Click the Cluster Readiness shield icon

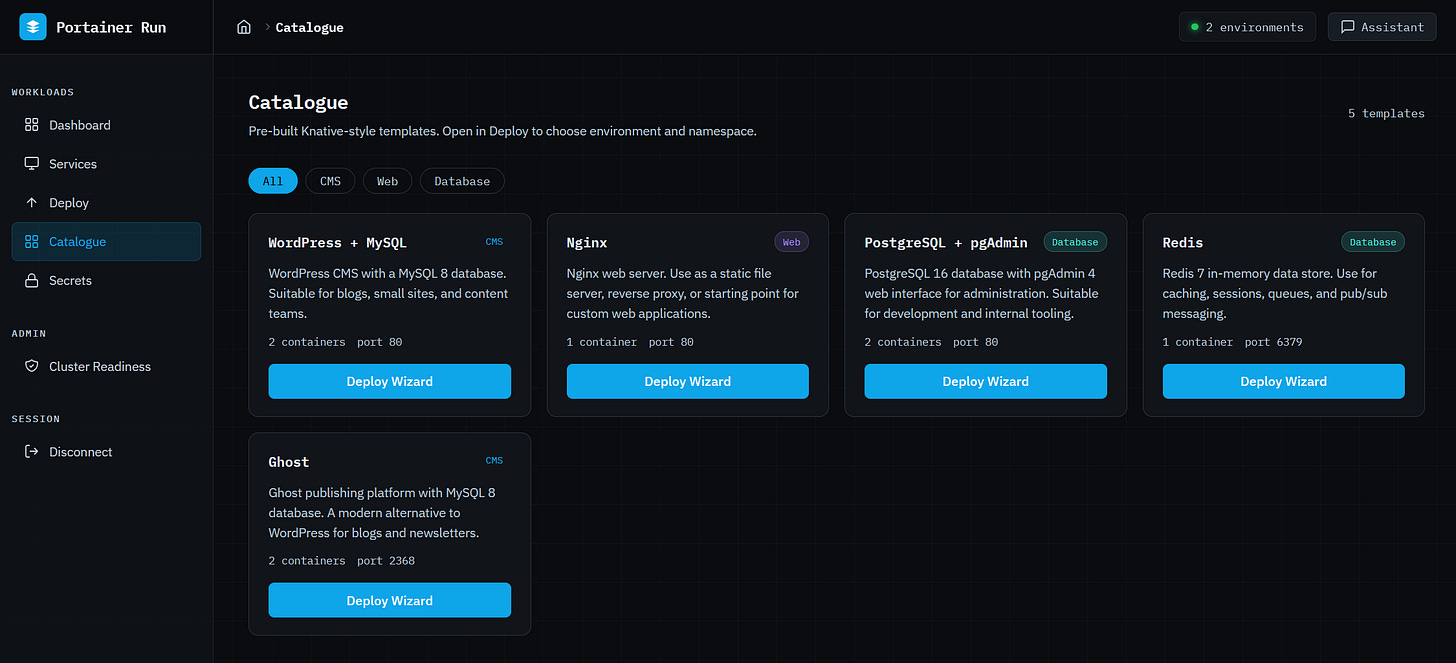32,367
